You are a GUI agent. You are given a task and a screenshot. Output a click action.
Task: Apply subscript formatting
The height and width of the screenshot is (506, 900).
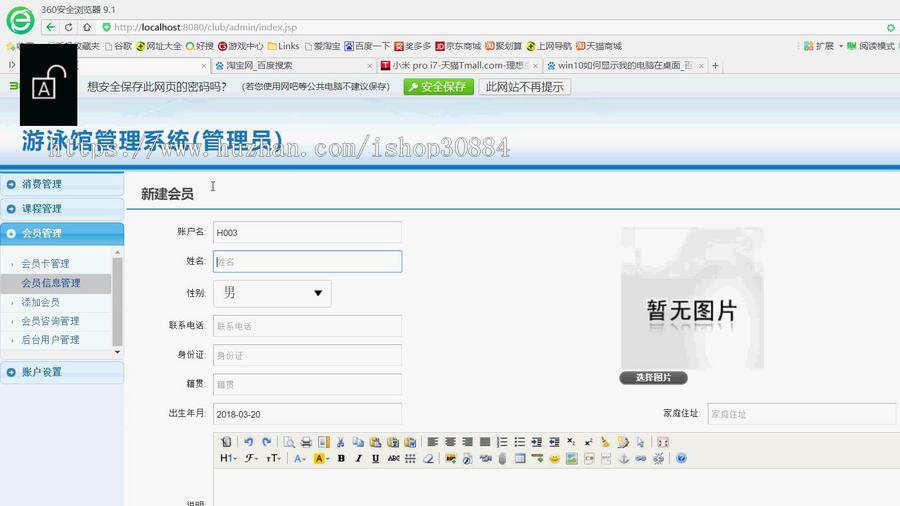(x=571, y=442)
